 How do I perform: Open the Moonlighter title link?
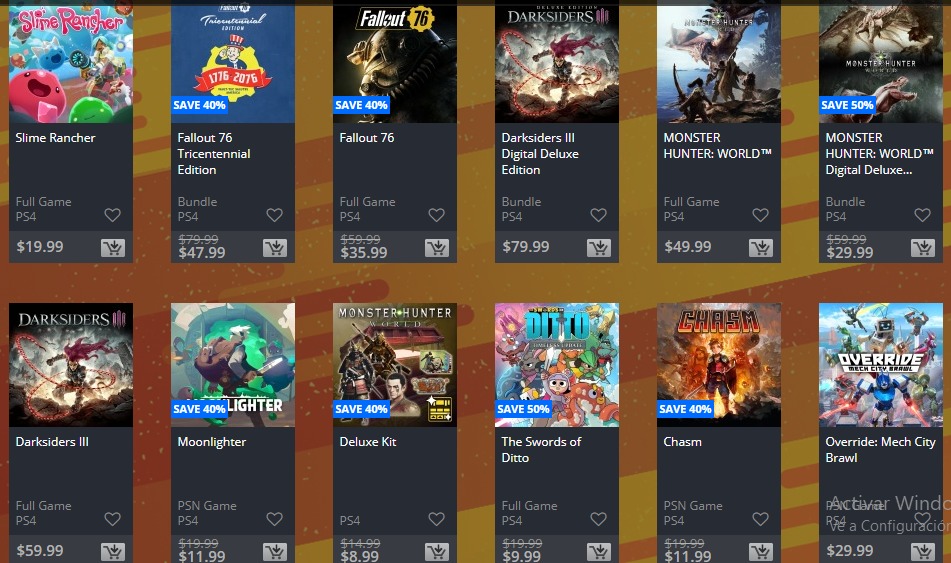212,442
